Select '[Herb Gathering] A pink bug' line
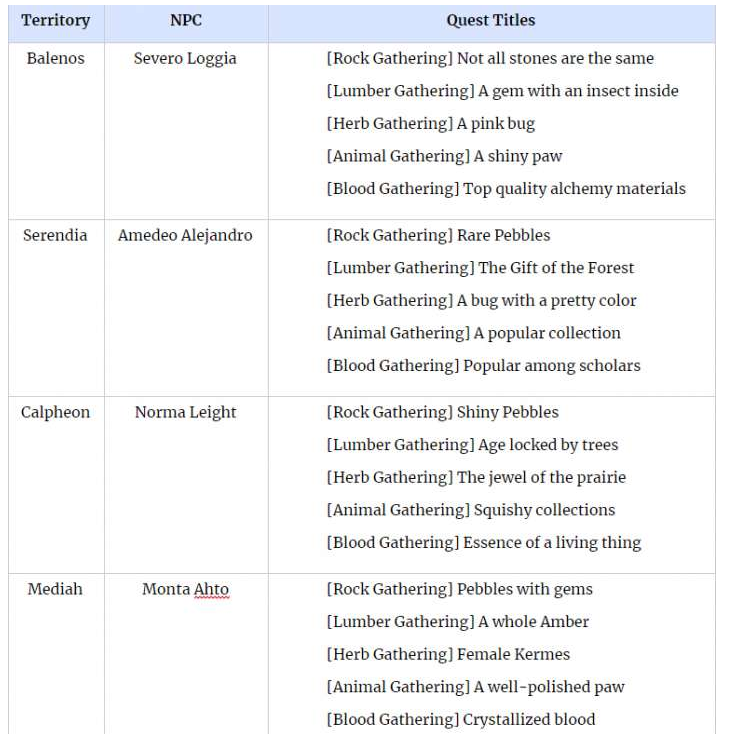The height and width of the screenshot is (734, 731). 431,124
